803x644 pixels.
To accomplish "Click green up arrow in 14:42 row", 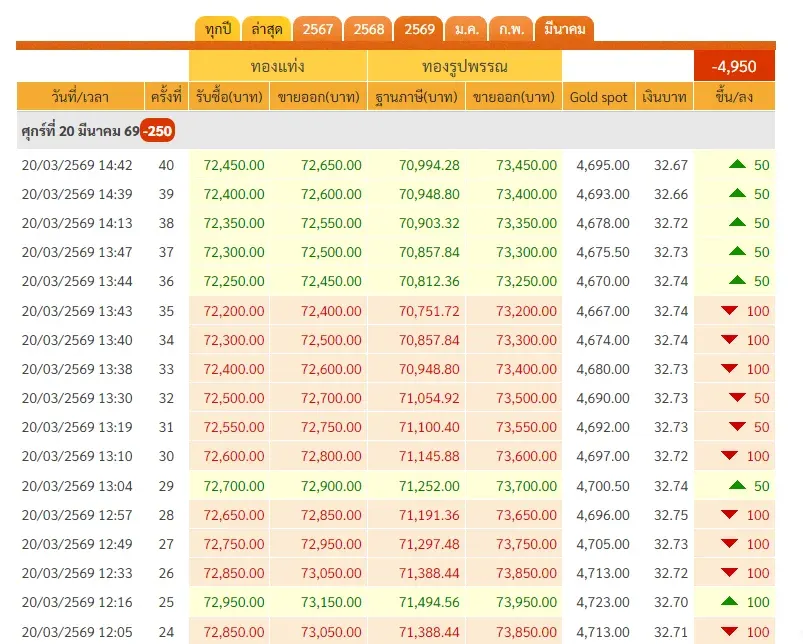I will tap(738, 165).
